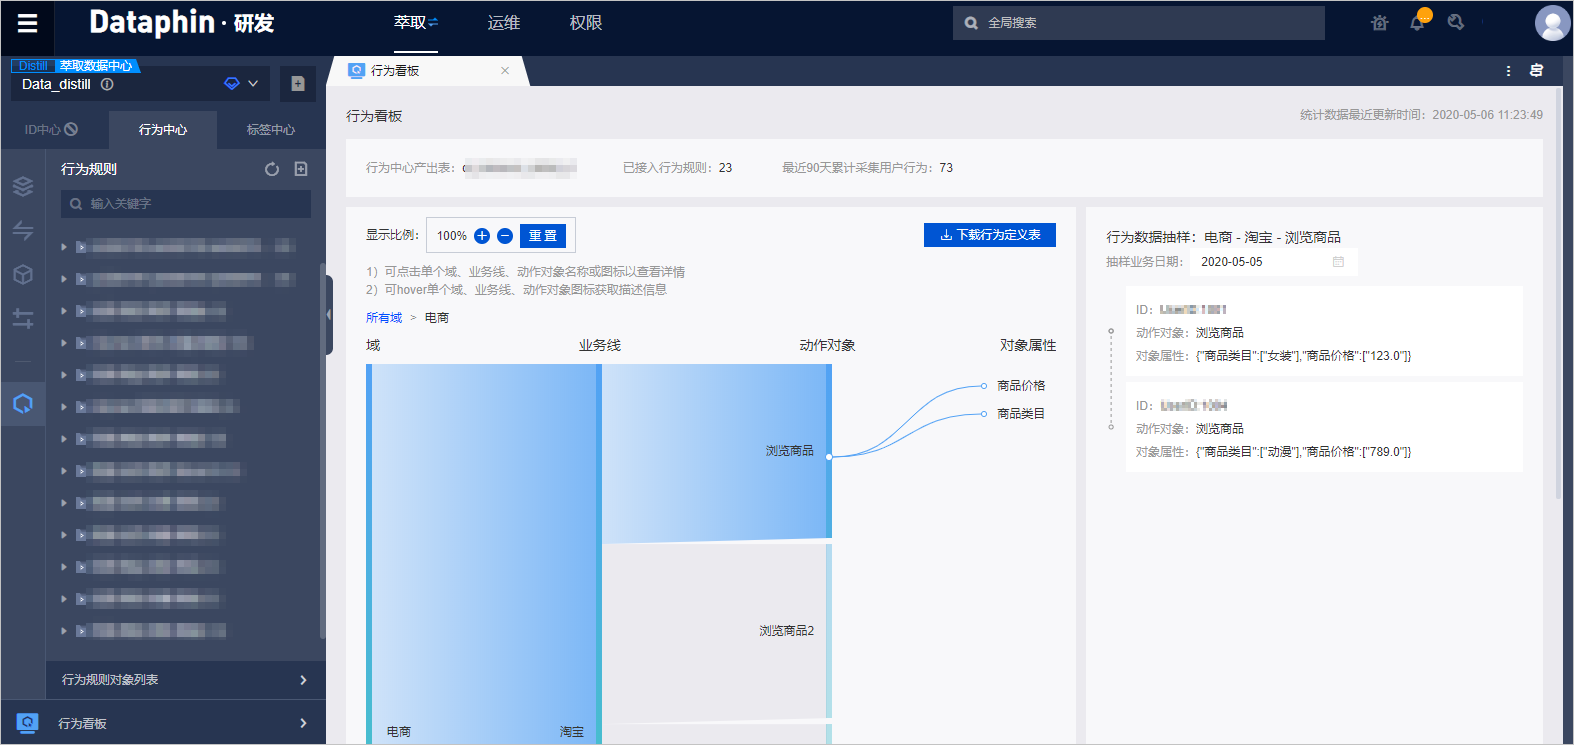Increase display ratio with plus icon
The height and width of the screenshot is (745, 1574).
tap(482, 236)
